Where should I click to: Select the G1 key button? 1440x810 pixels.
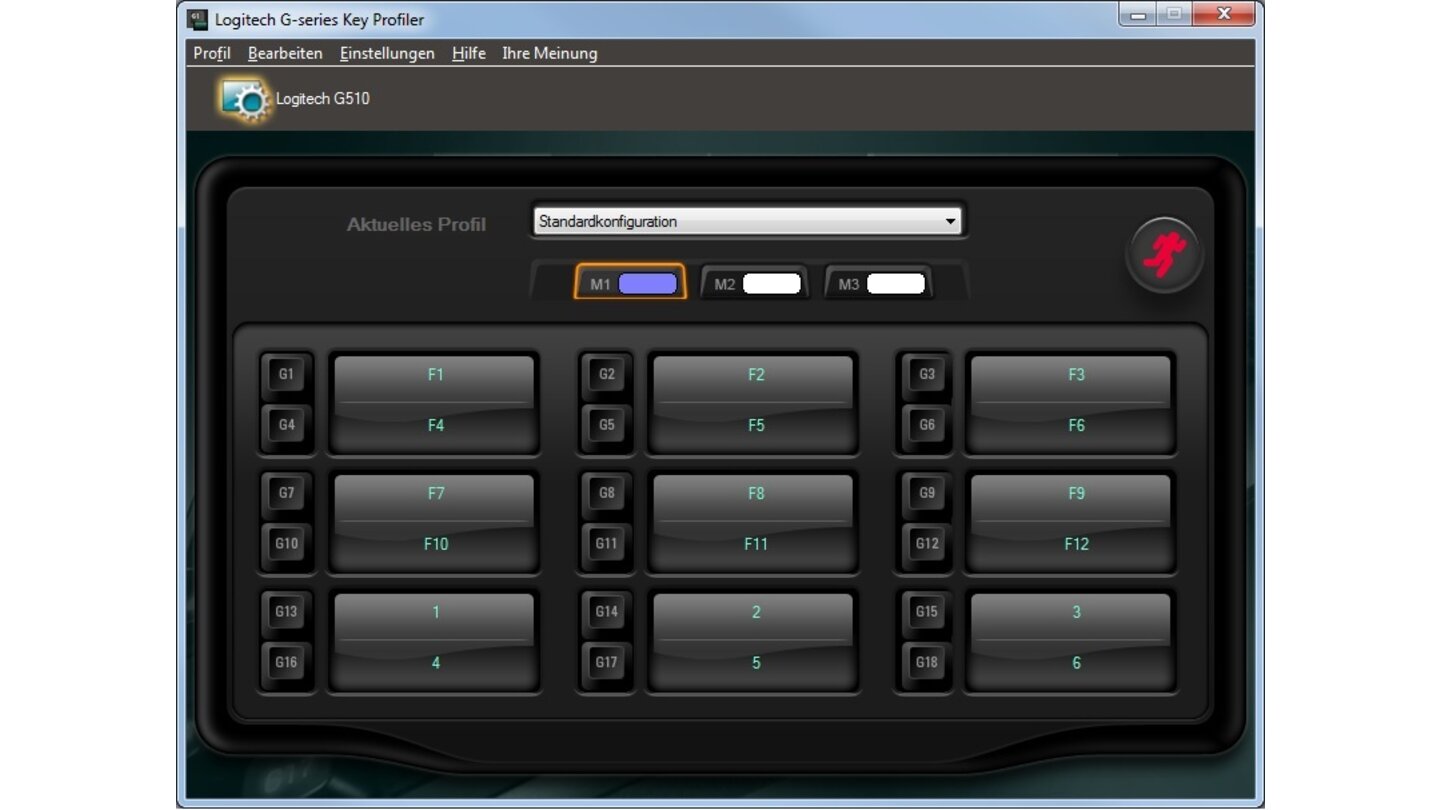(x=287, y=375)
